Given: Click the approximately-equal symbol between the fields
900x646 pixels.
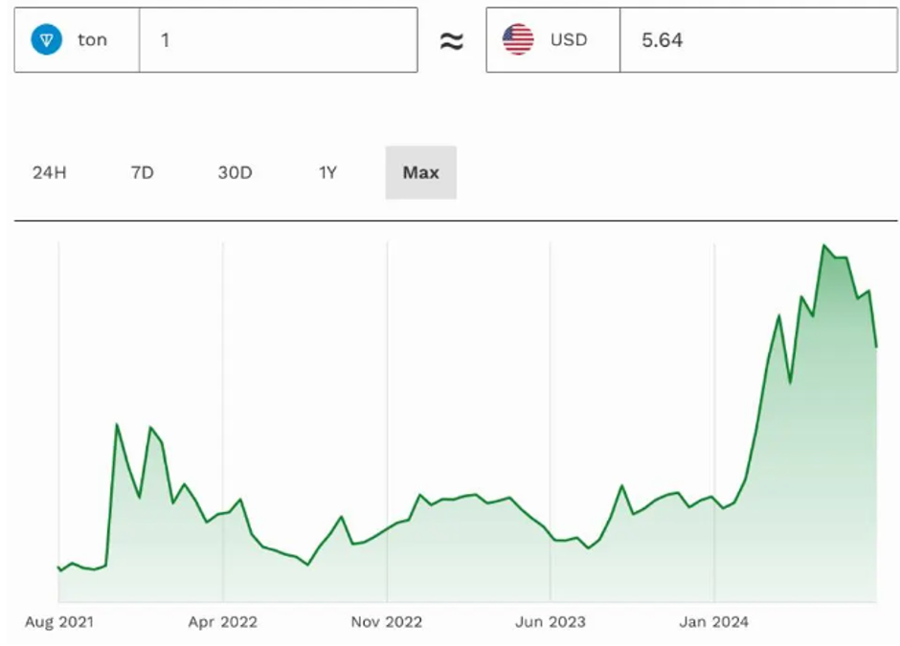Looking at the screenshot, I should (452, 41).
